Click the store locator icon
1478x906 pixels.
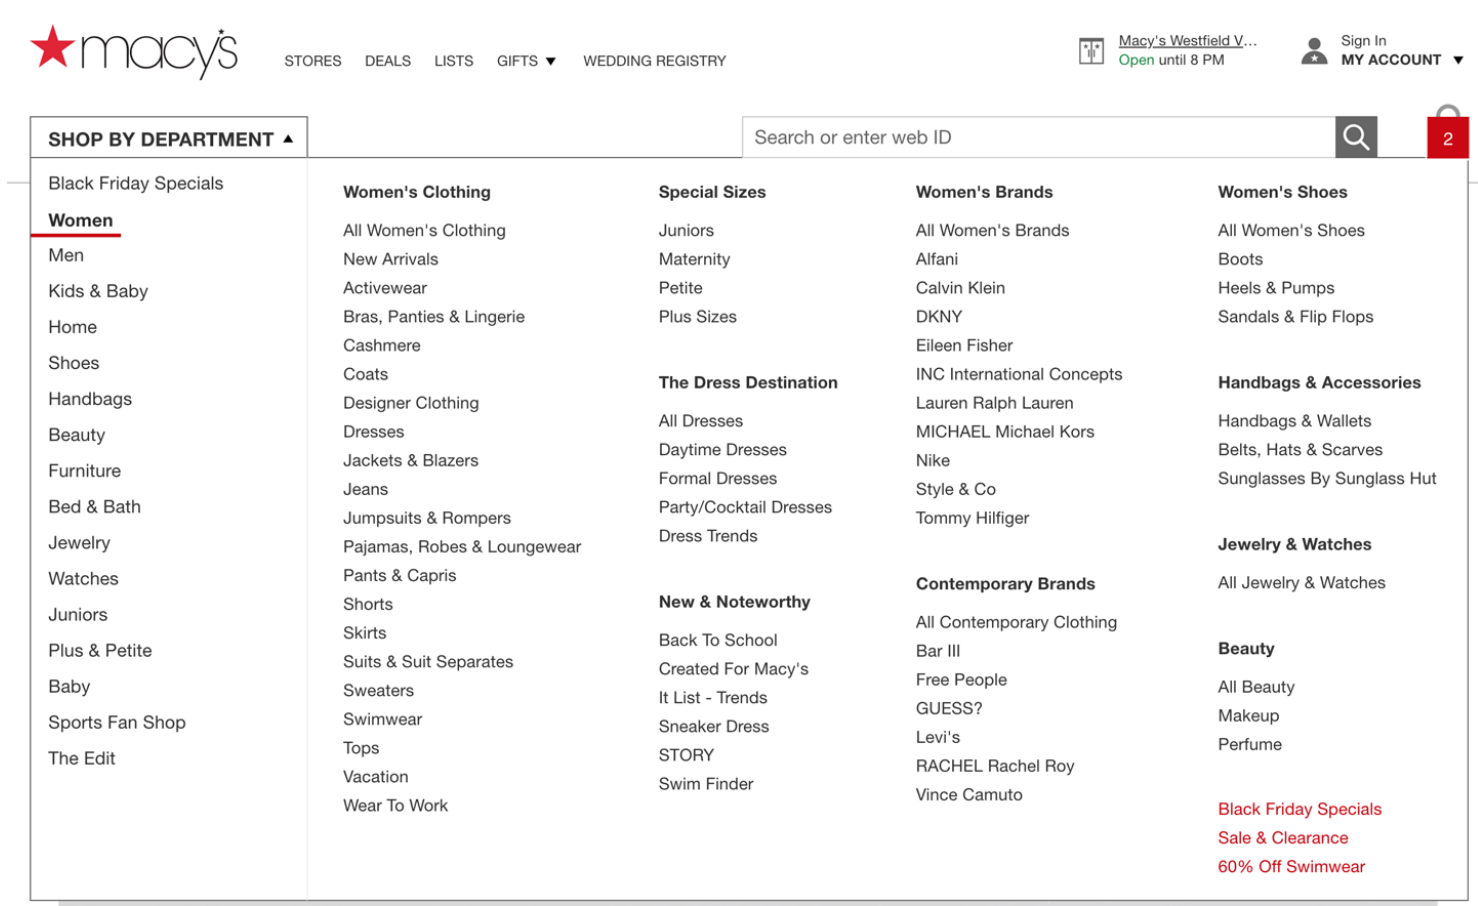[1091, 50]
